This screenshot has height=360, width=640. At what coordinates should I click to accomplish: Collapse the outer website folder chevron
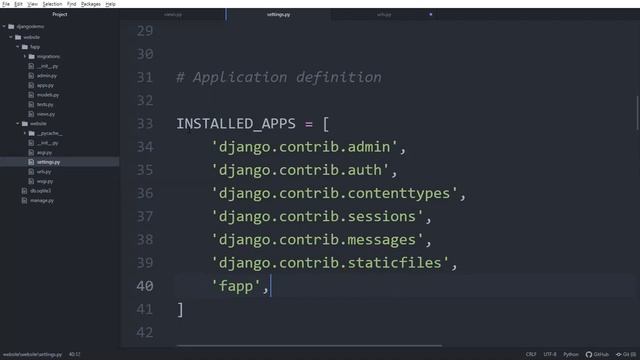point(11,37)
